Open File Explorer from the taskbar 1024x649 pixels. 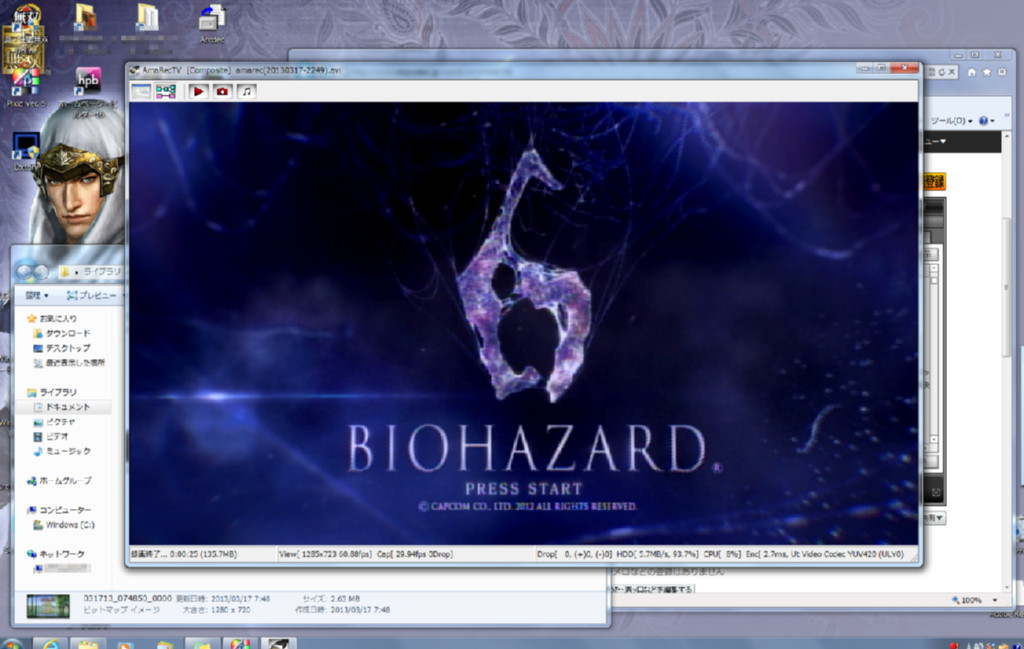[88, 643]
